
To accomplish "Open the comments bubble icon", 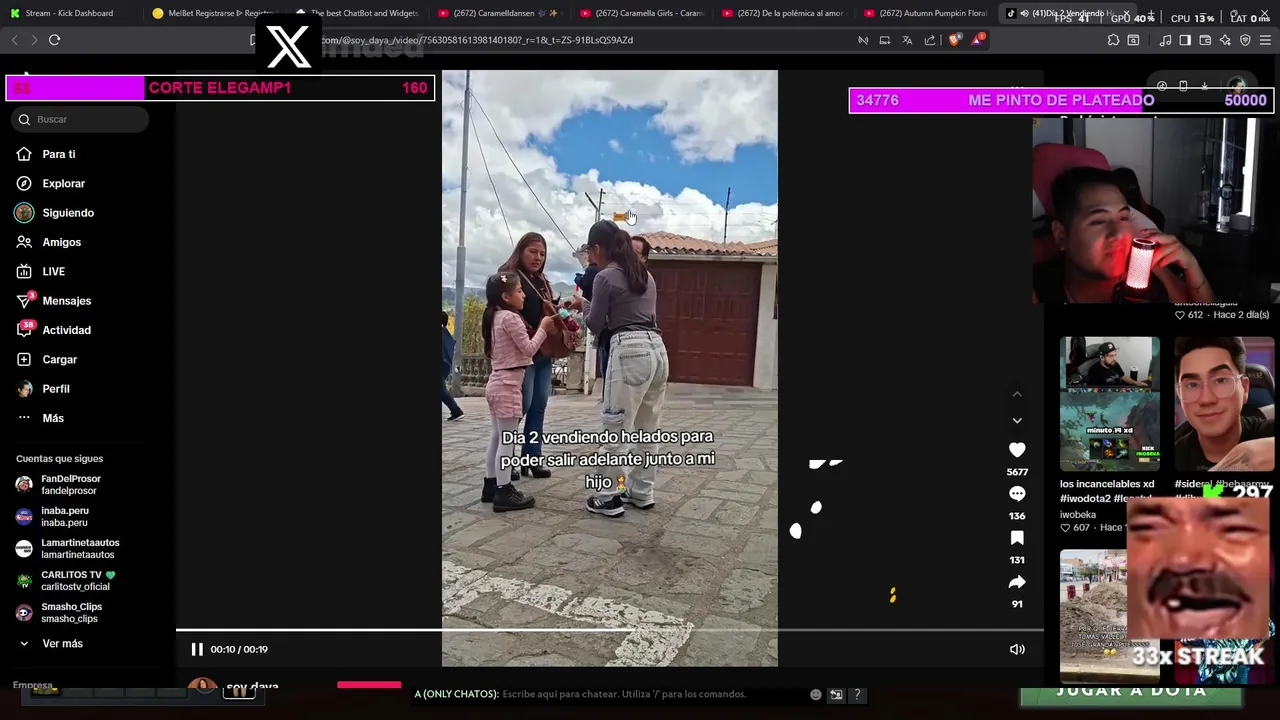I will [x=1017, y=494].
